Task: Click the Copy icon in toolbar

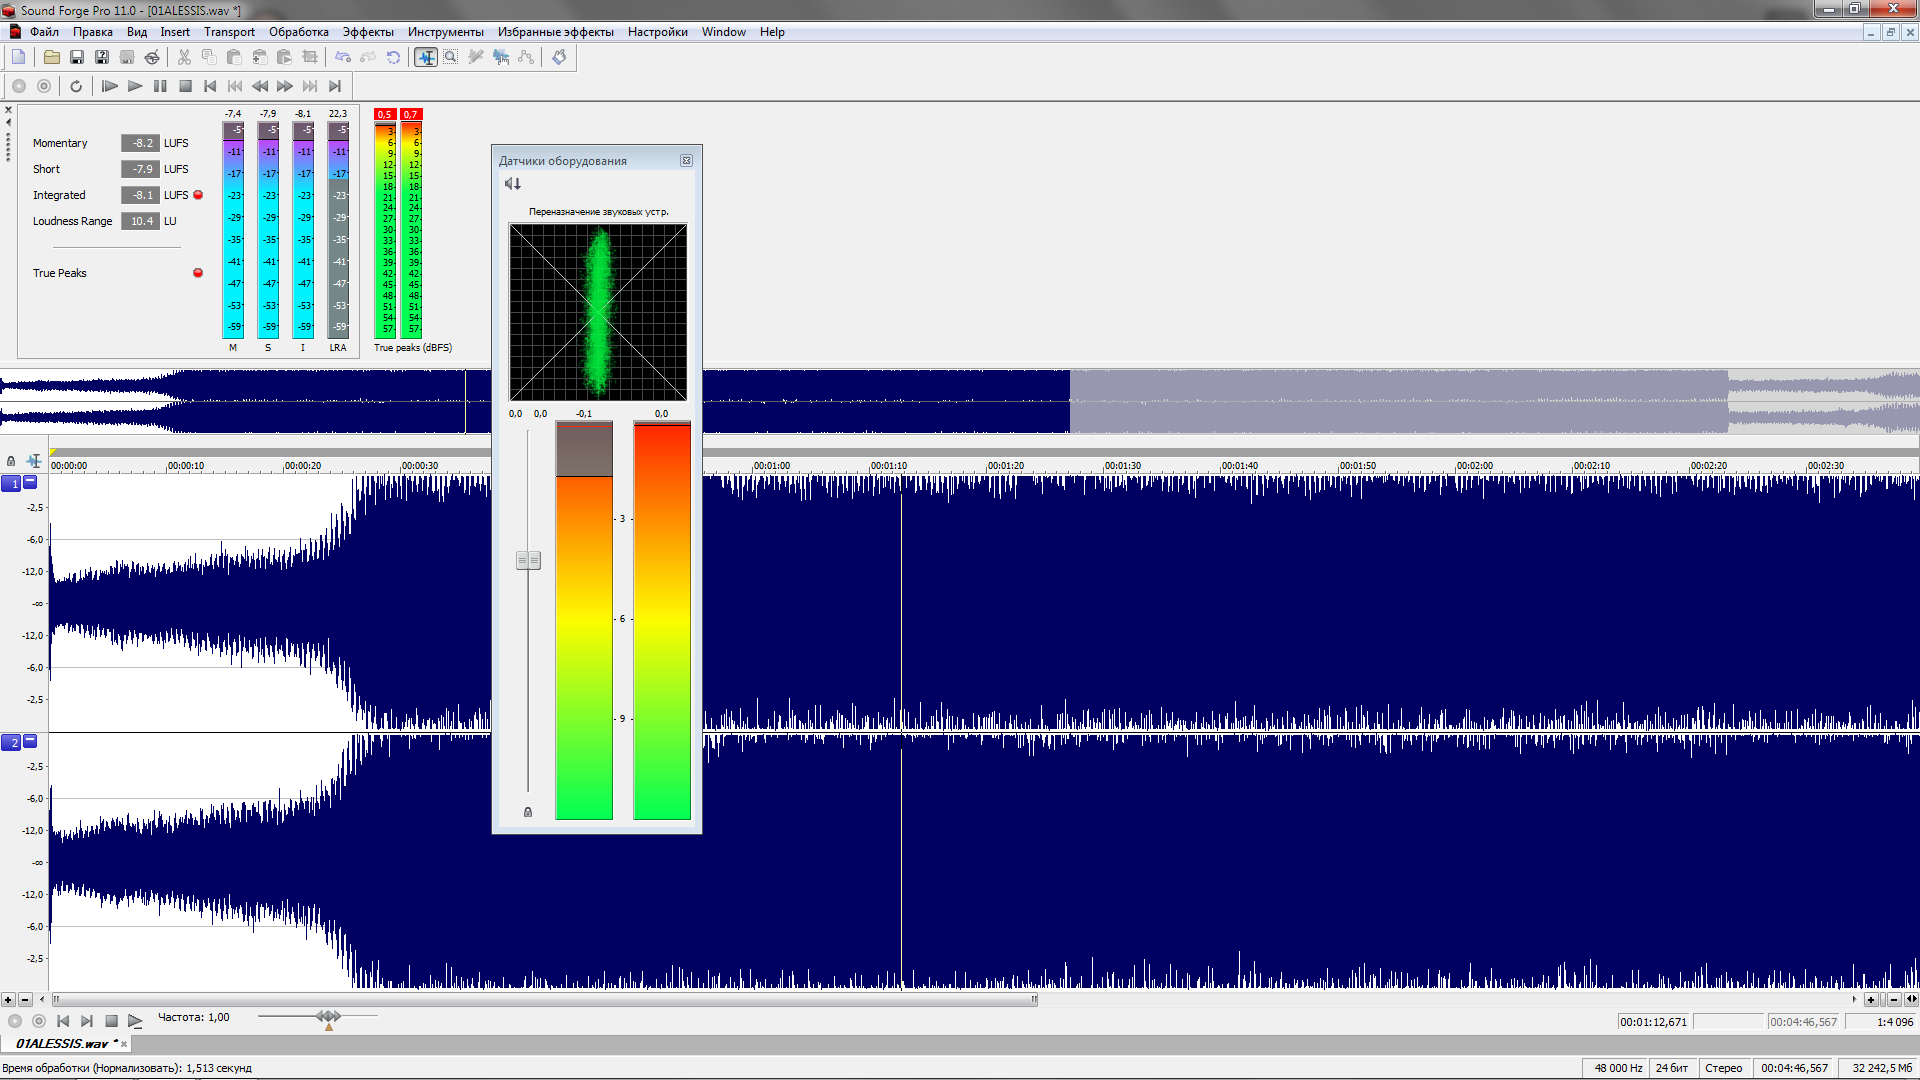Action: (208, 57)
